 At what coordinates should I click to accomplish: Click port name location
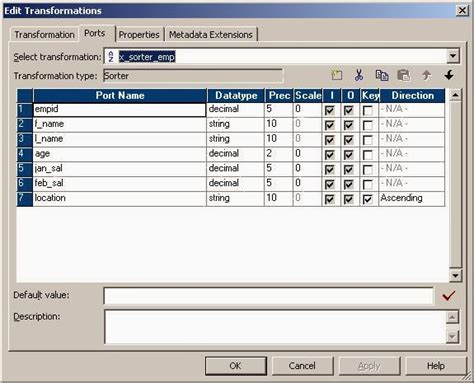point(120,199)
